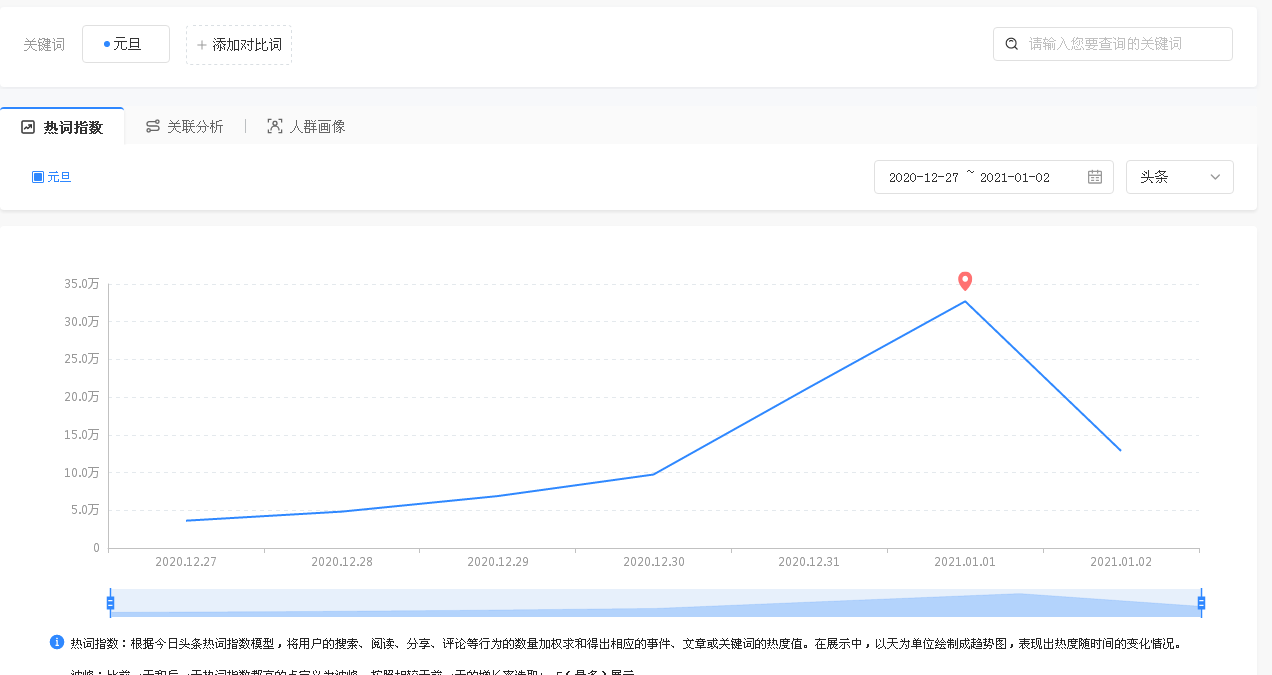Click the 添加对比词 button
This screenshot has width=1272, height=675.
239,45
